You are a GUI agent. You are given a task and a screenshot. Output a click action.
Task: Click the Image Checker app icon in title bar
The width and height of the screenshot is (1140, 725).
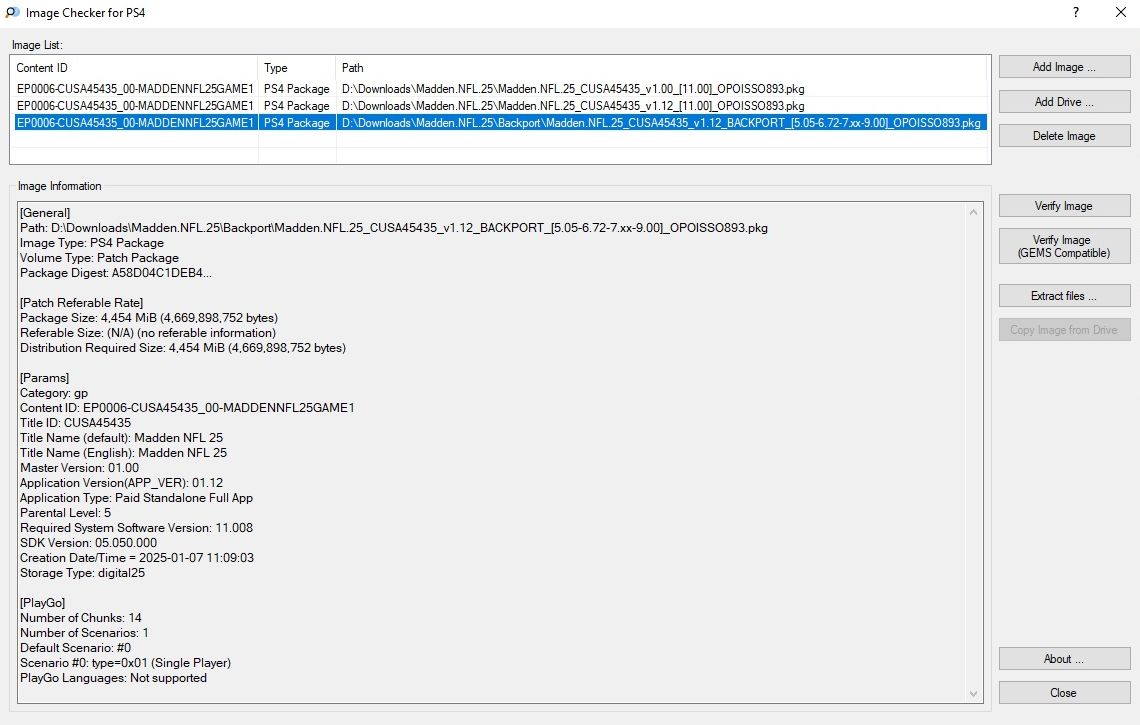pyautogui.click(x=12, y=12)
